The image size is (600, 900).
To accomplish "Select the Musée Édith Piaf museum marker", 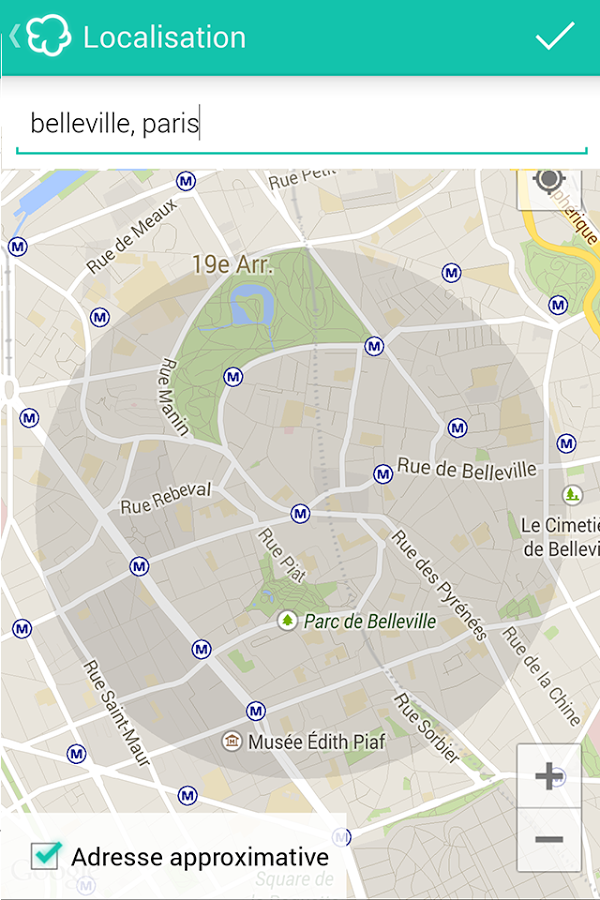I will point(231,741).
